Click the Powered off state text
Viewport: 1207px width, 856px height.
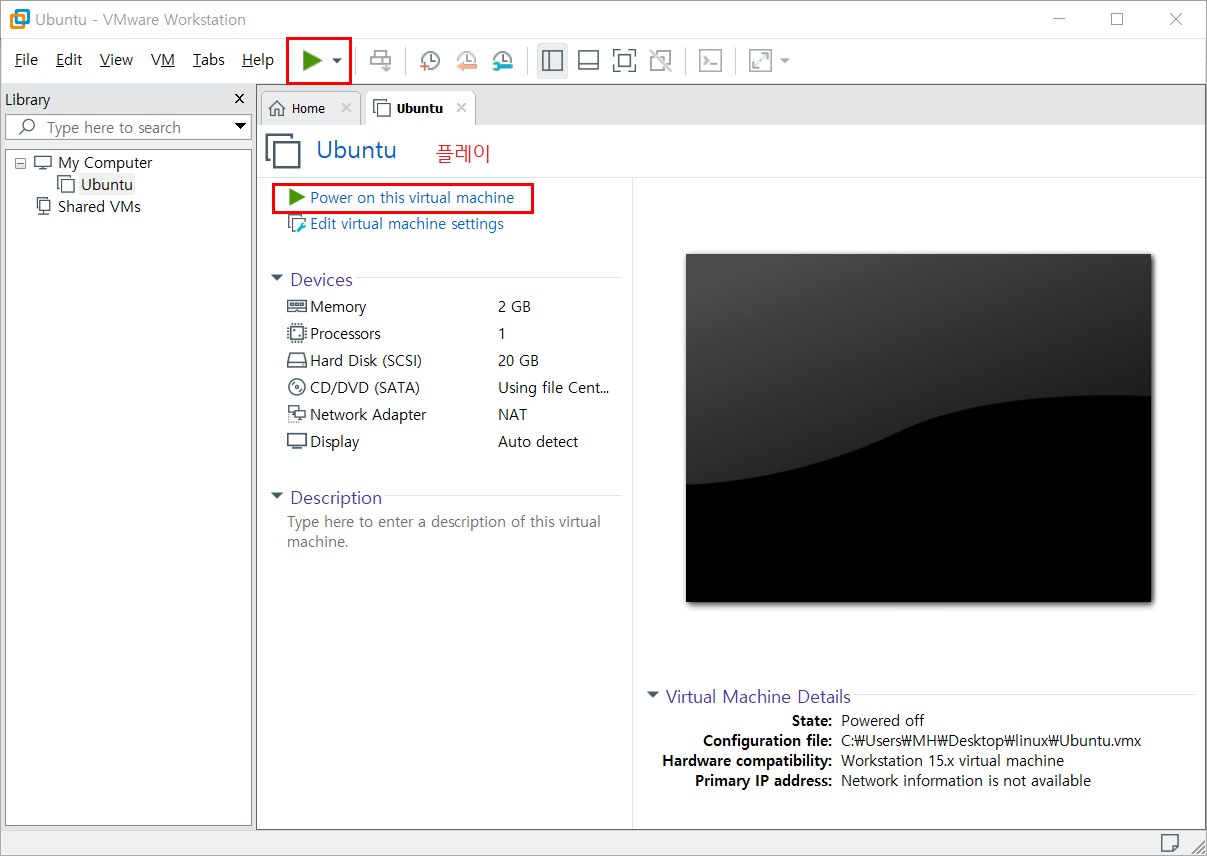pyautogui.click(x=883, y=721)
